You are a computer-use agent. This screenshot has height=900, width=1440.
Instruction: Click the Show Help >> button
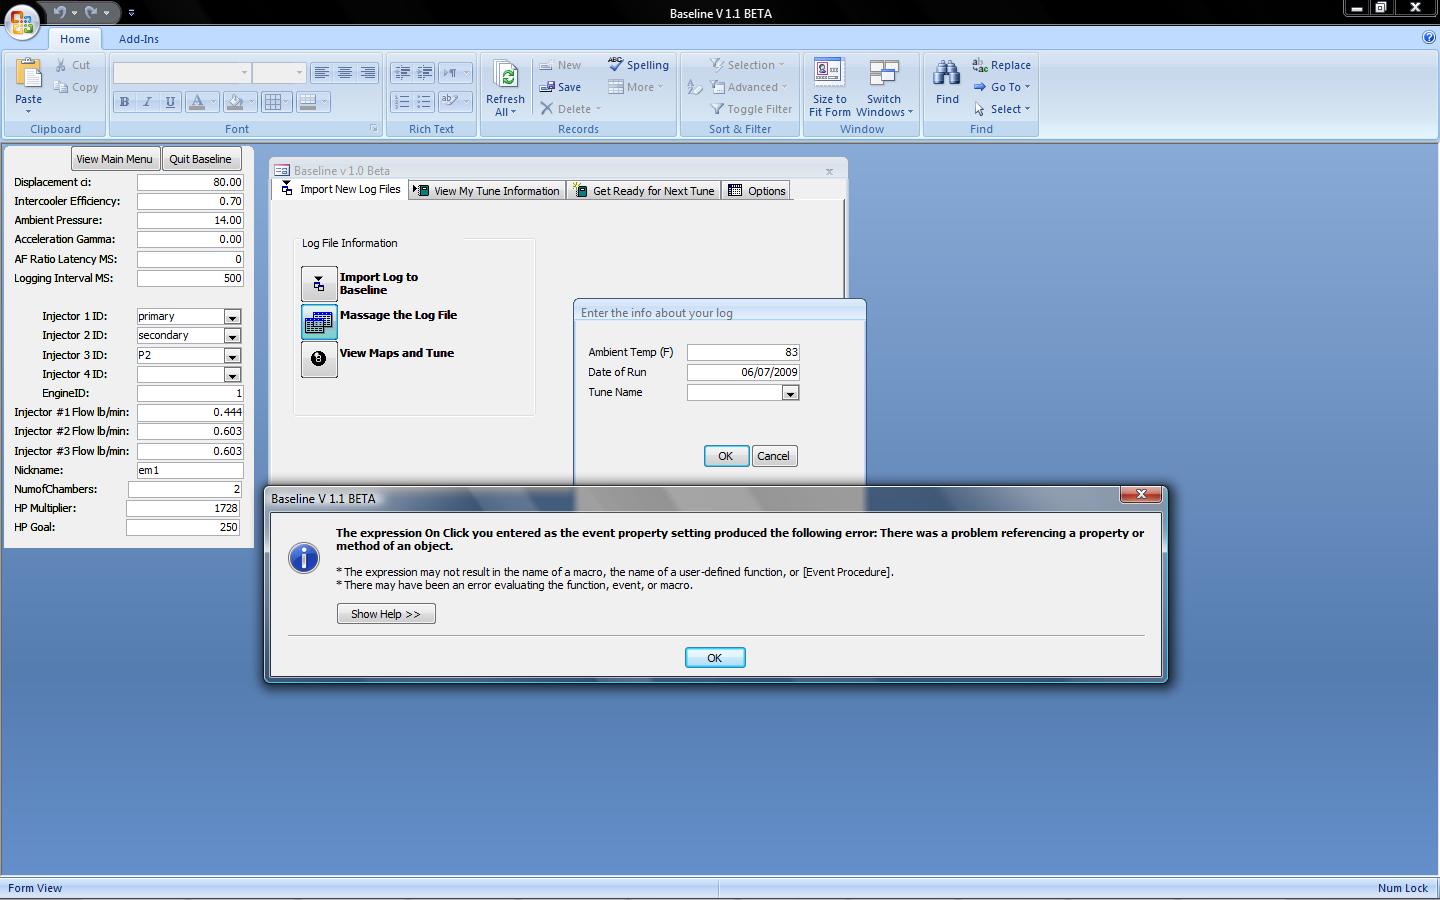click(386, 614)
